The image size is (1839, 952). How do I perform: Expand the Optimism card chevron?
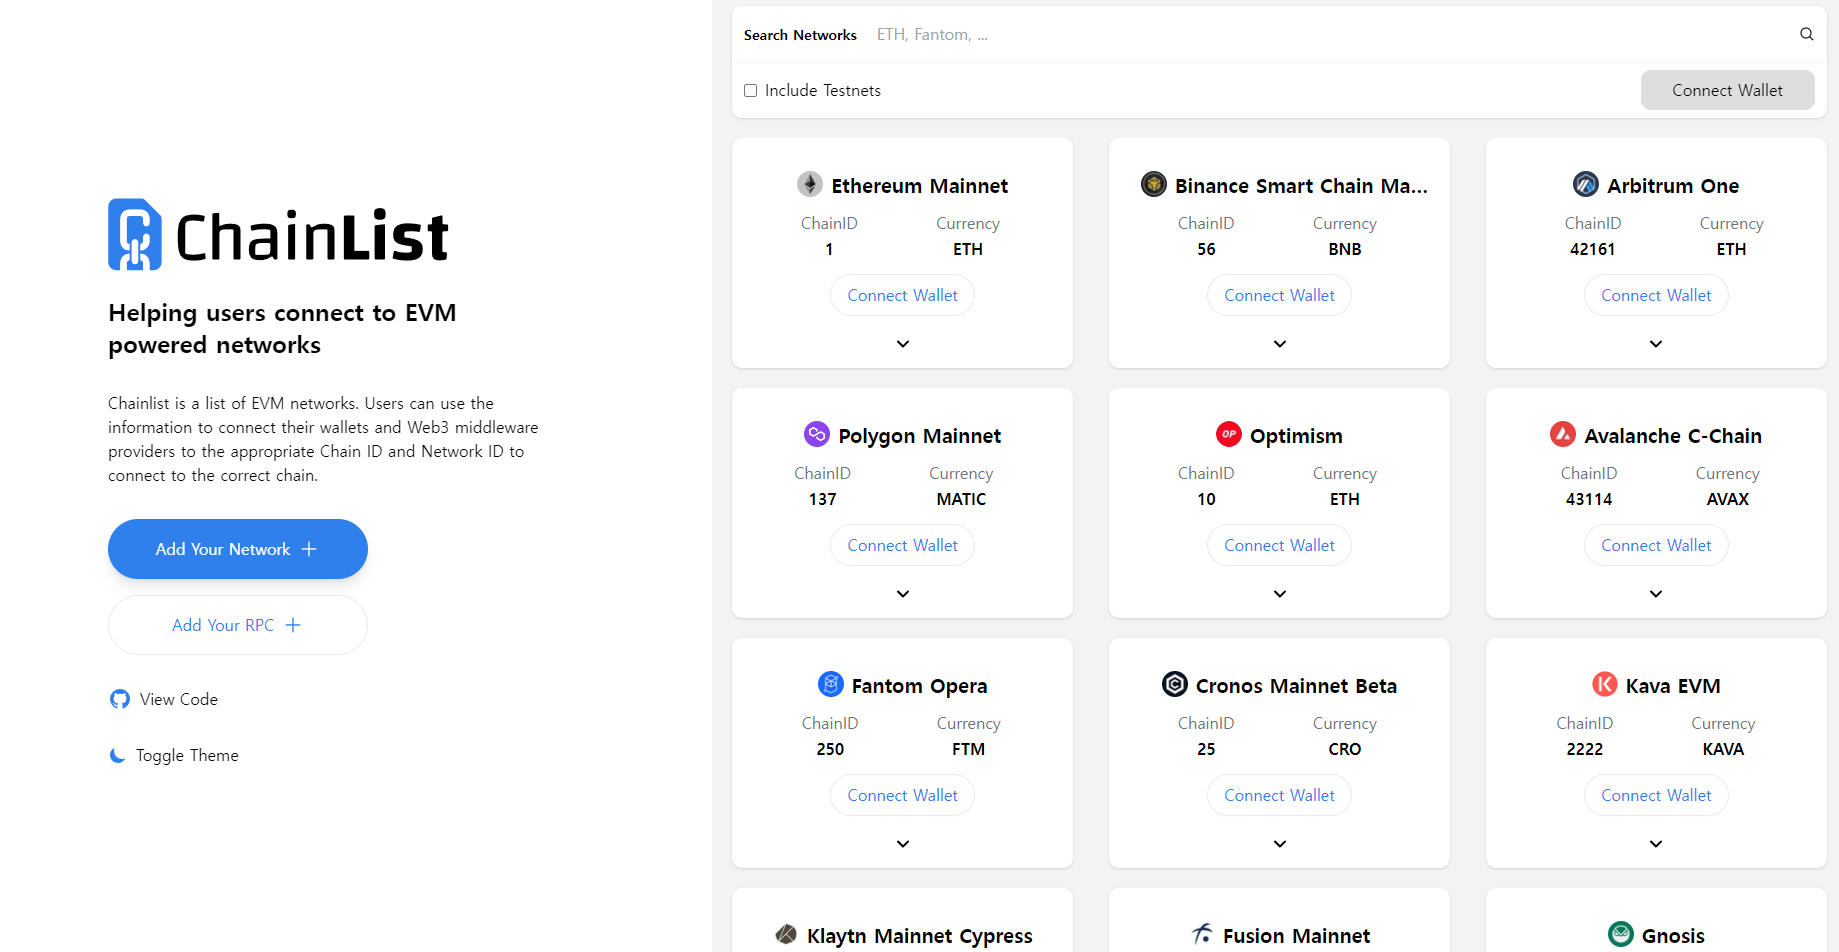tap(1280, 594)
